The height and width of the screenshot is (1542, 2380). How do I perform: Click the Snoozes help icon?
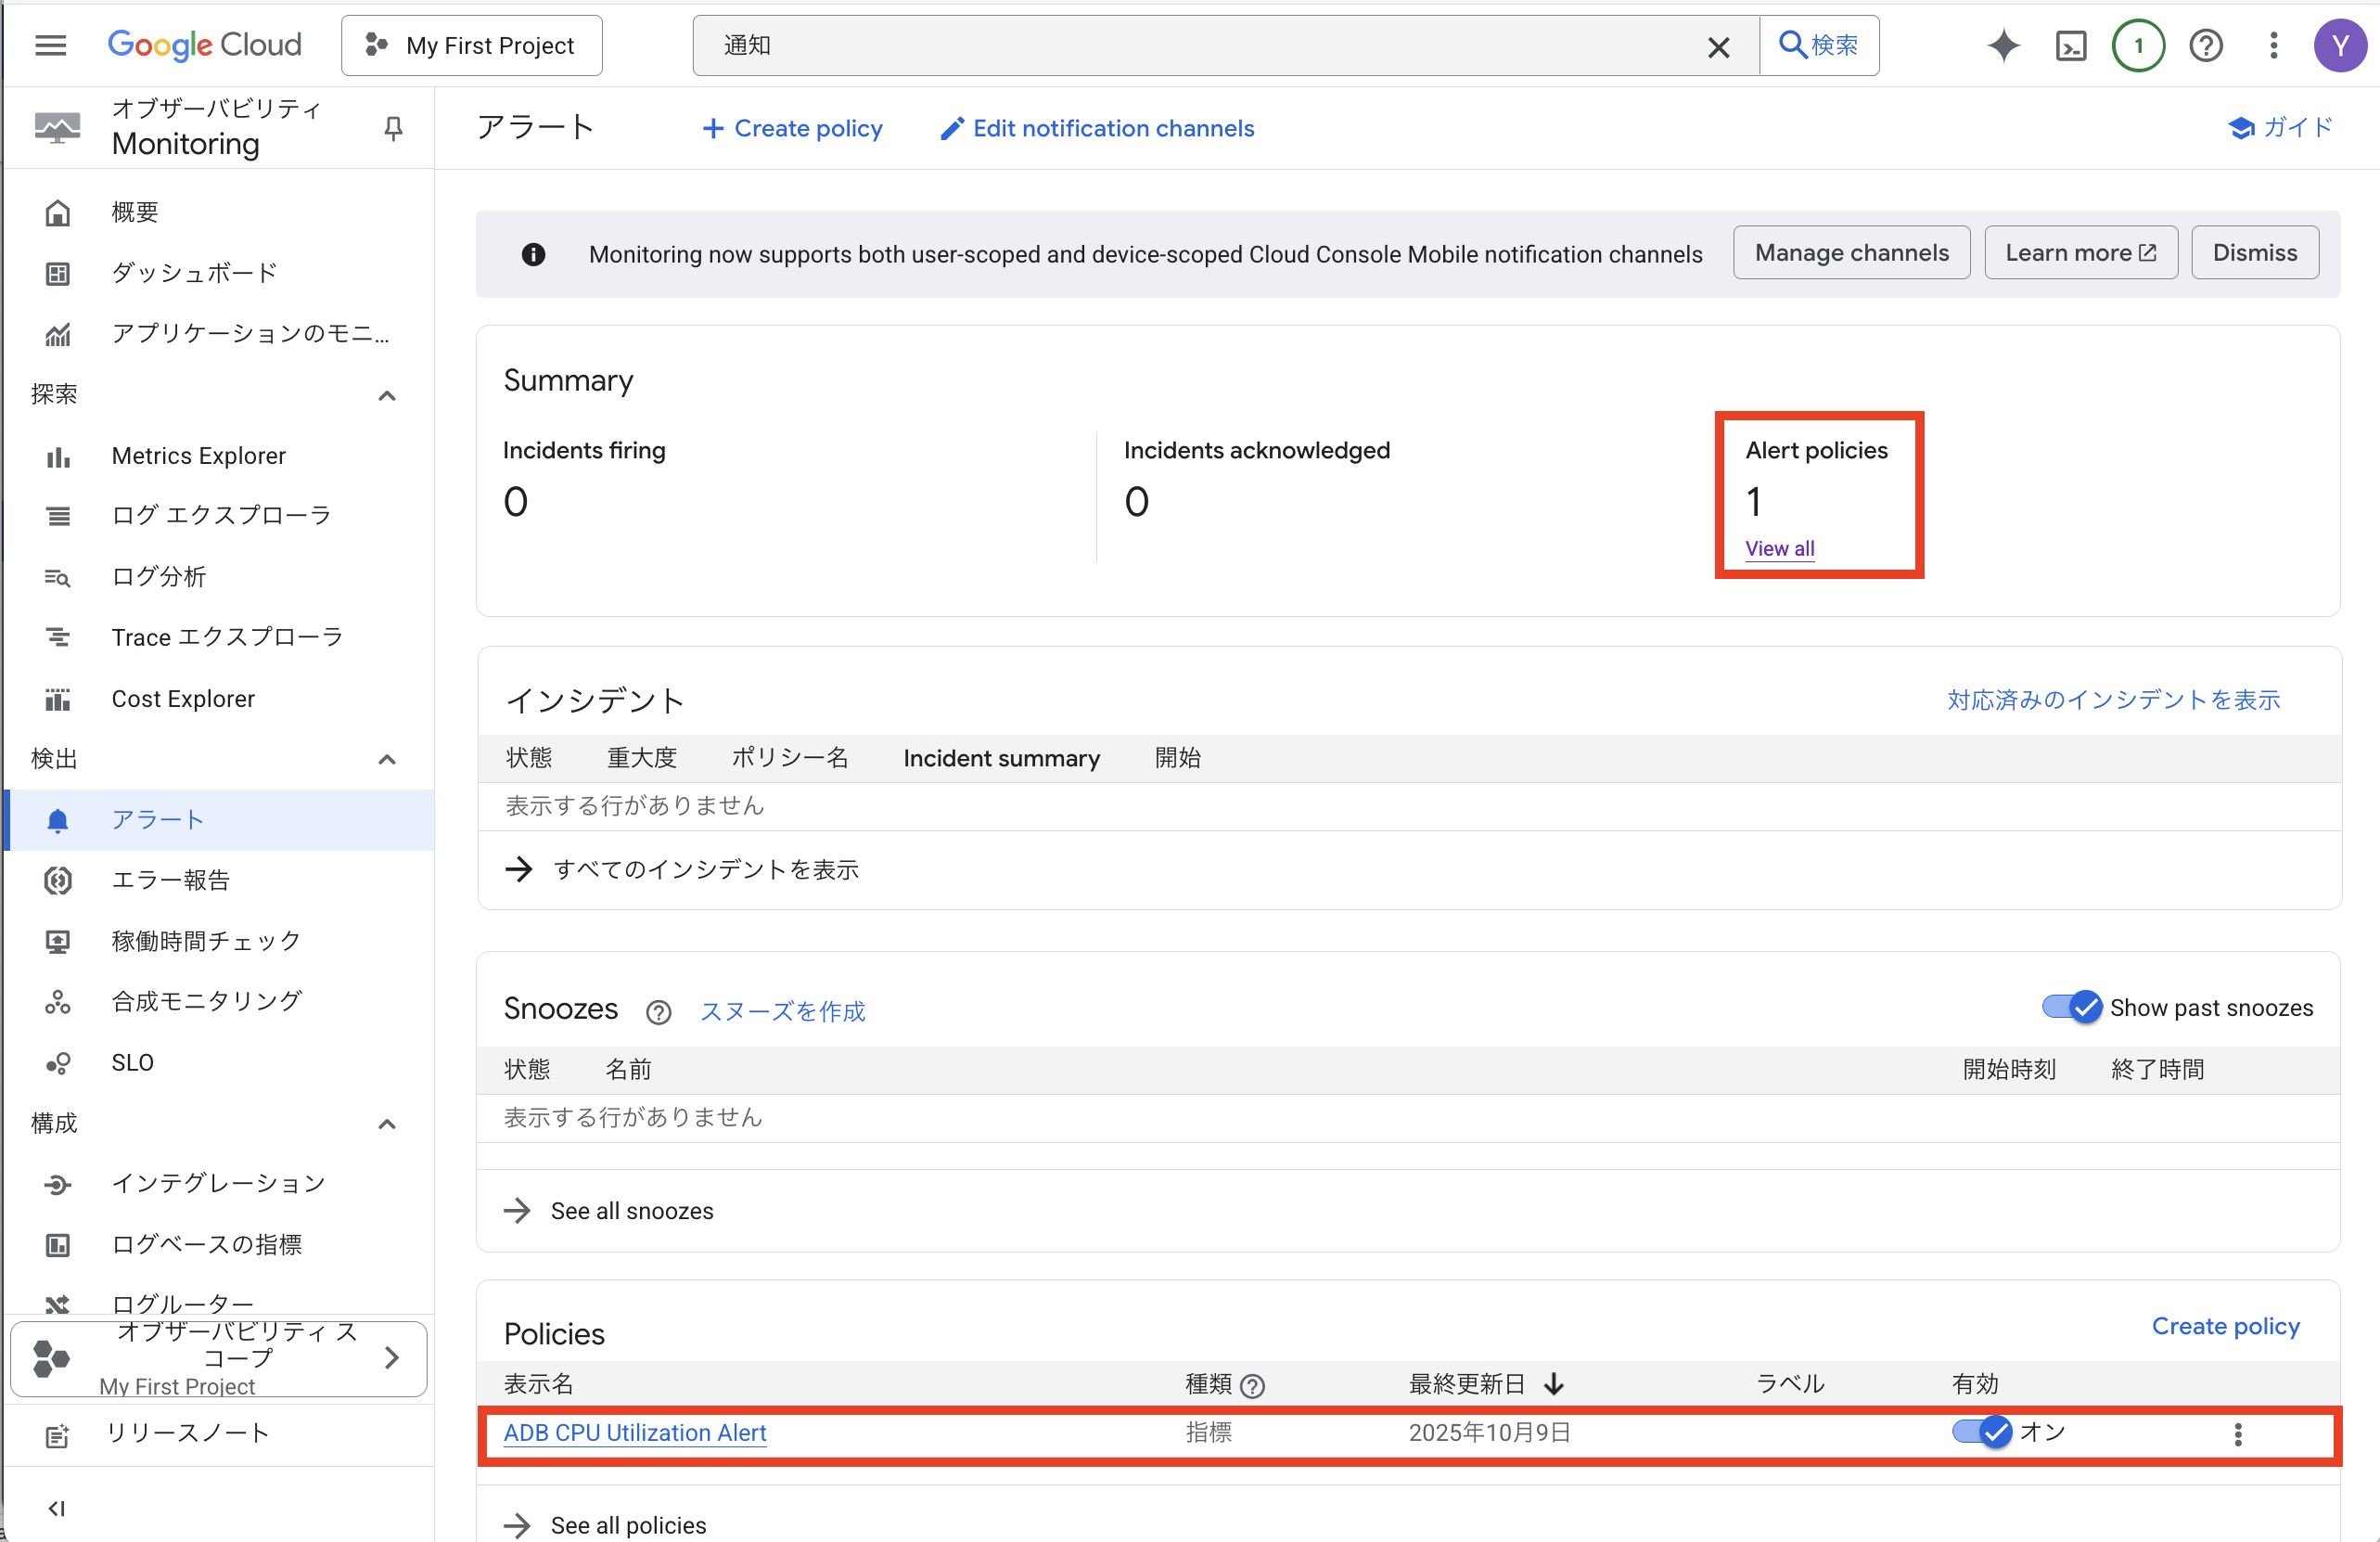coord(658,1012)
